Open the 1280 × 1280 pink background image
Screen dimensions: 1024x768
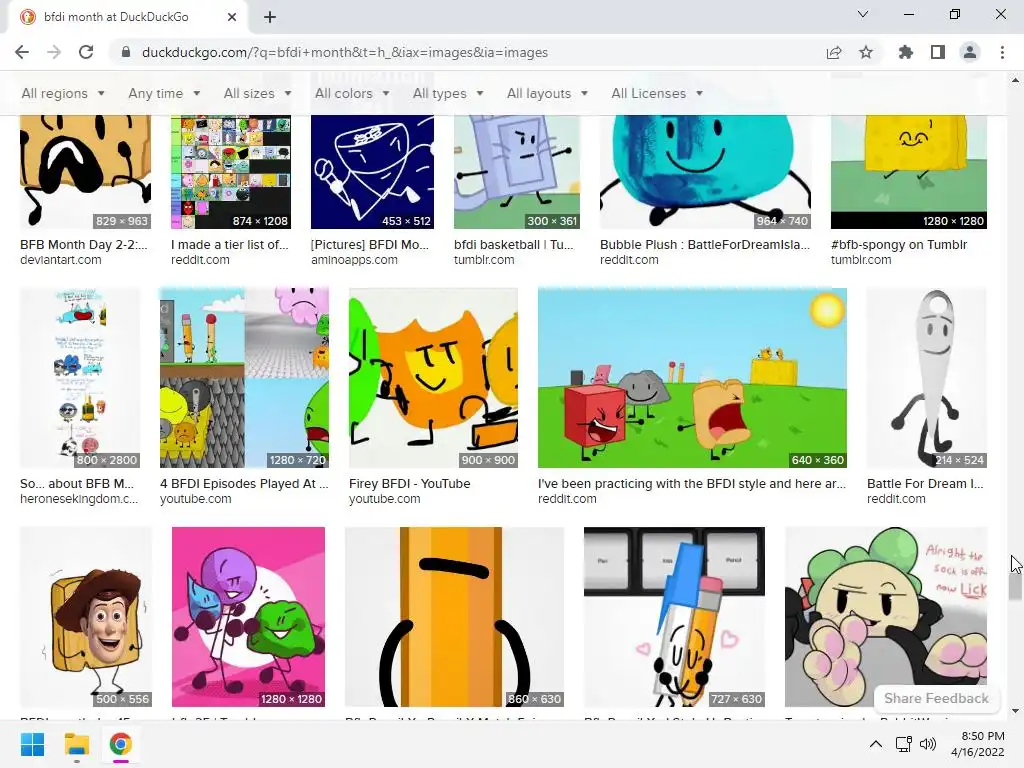coord(248,616)
